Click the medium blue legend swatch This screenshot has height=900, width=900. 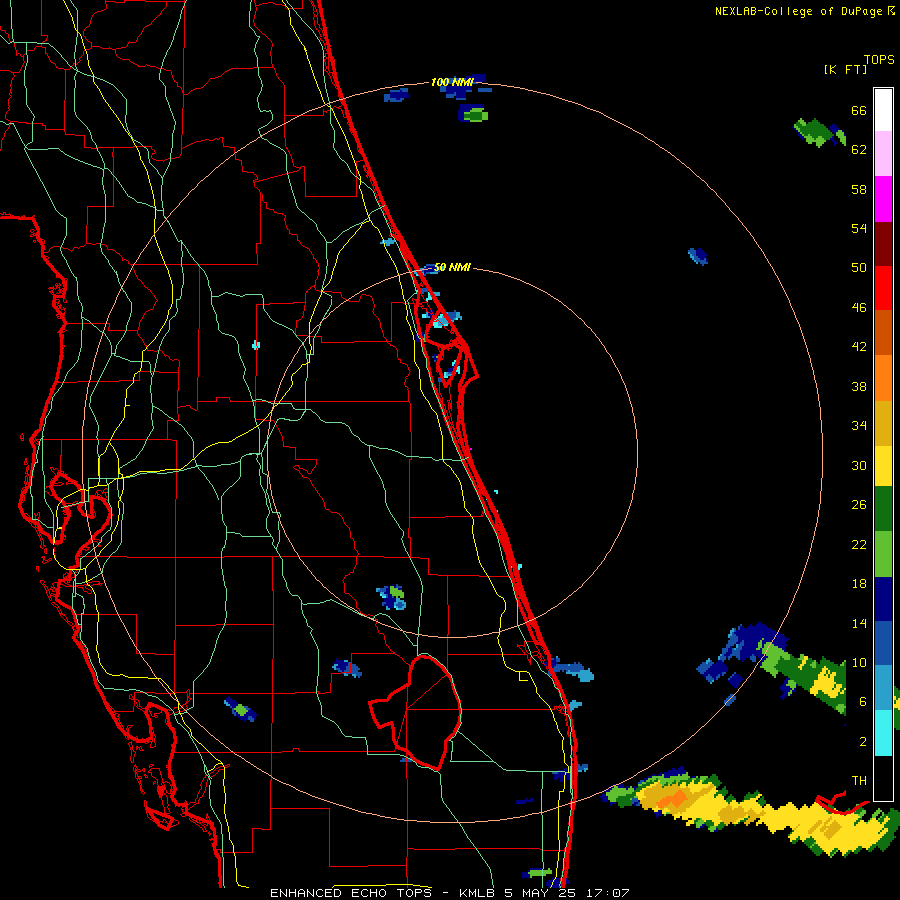click(883, 644)
